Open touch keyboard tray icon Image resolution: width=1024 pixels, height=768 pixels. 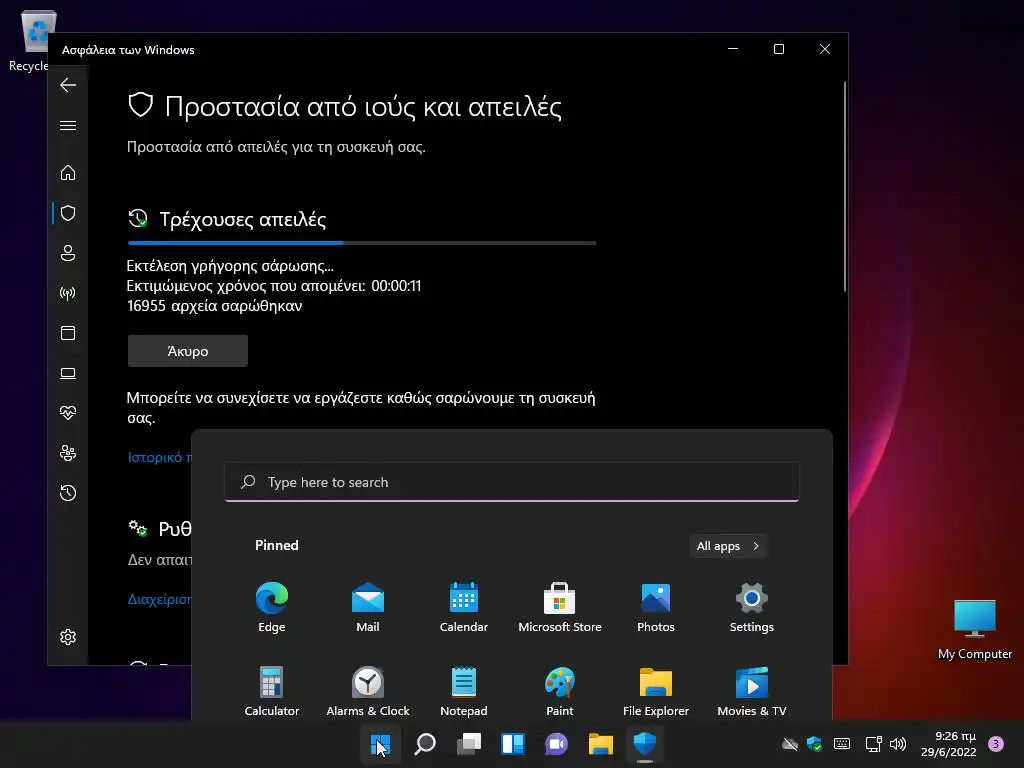pos(842,744)
